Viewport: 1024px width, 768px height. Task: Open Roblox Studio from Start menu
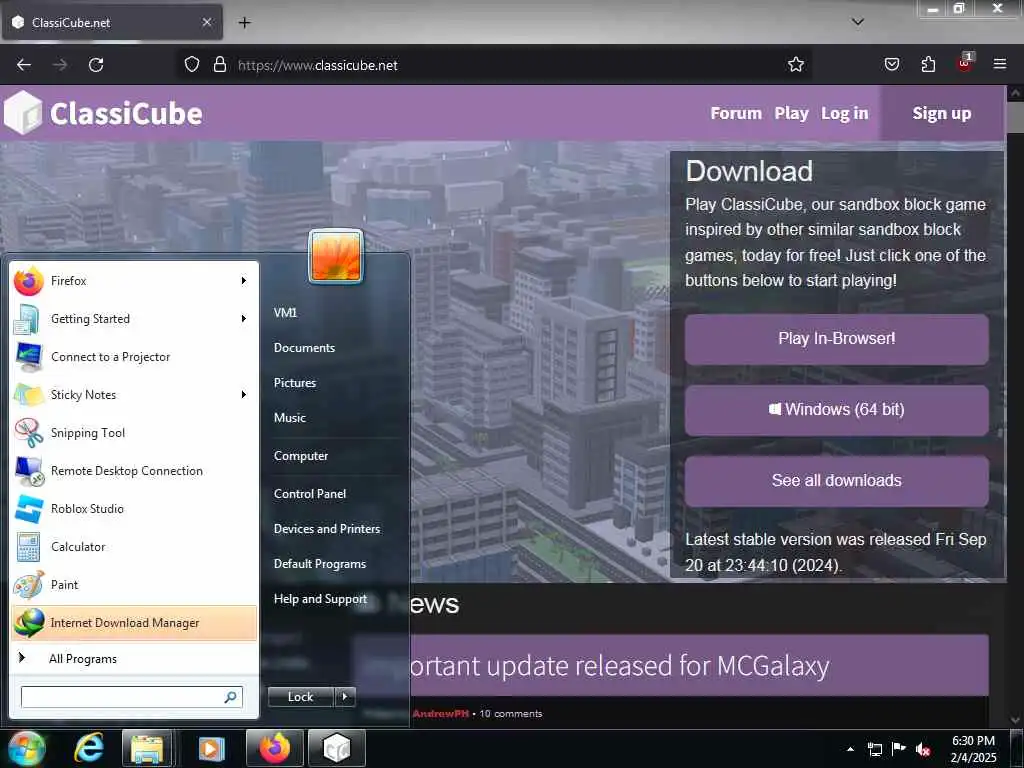(134, 508)
